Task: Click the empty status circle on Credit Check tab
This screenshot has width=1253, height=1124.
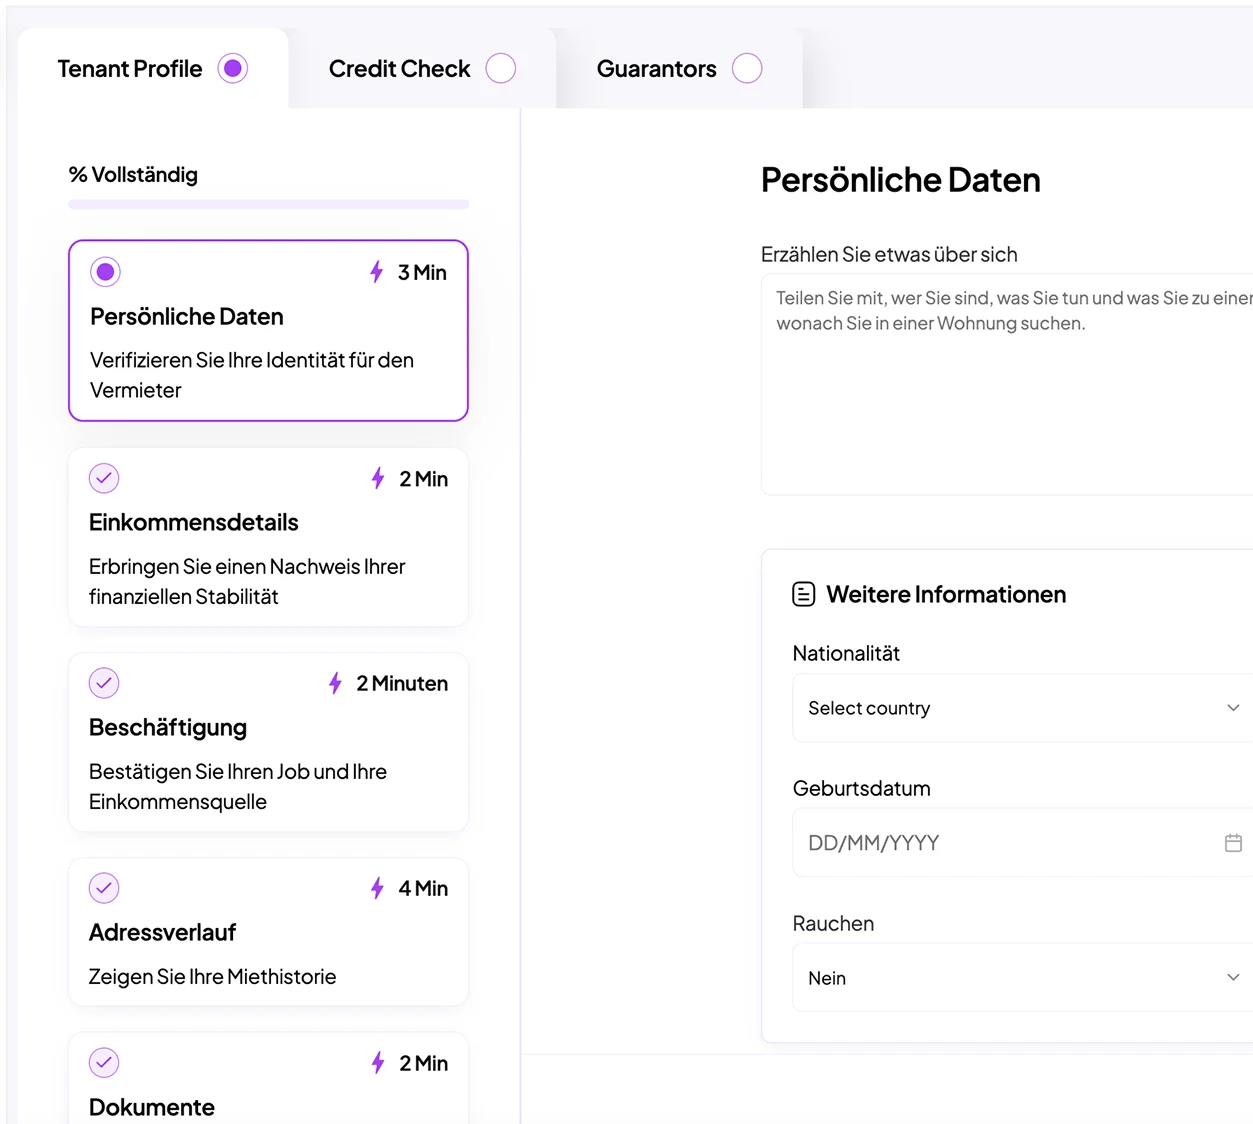Action: click(x=501, y=68)
